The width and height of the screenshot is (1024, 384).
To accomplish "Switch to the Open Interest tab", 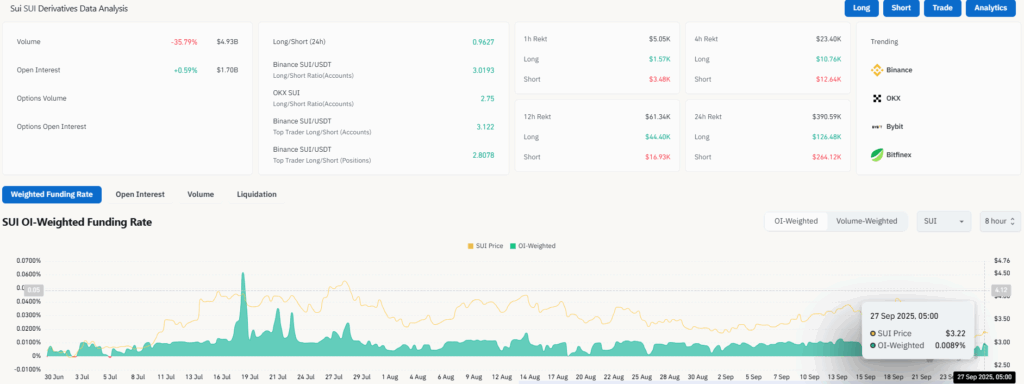I will tap(140, 195).
